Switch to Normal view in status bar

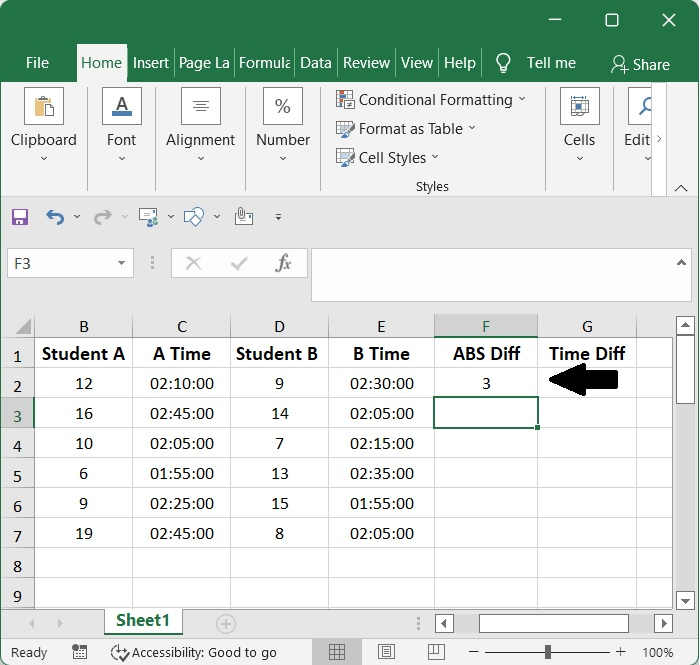(337, 652)
